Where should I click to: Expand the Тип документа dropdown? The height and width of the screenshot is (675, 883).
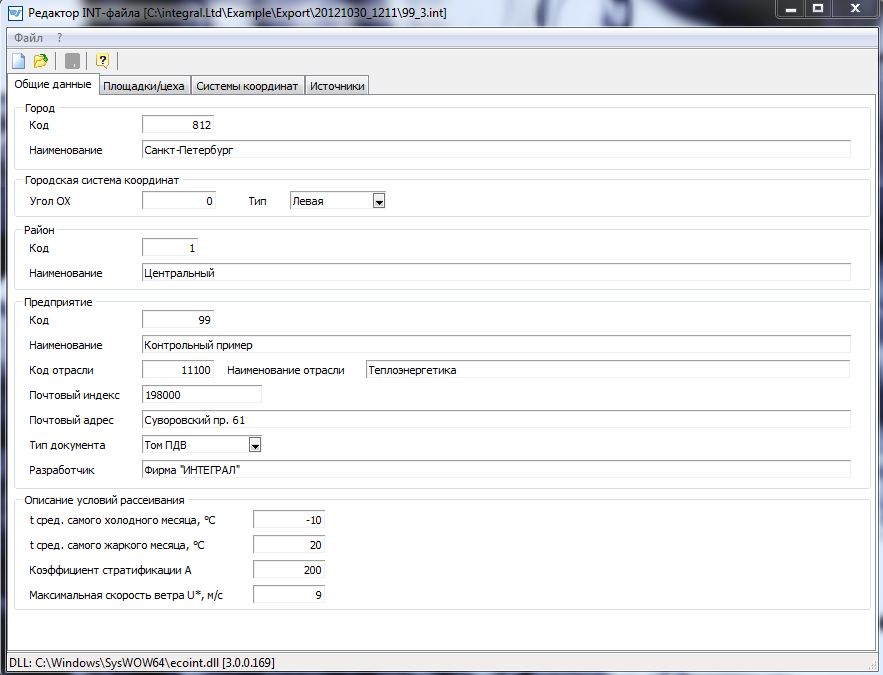[255, 445]
